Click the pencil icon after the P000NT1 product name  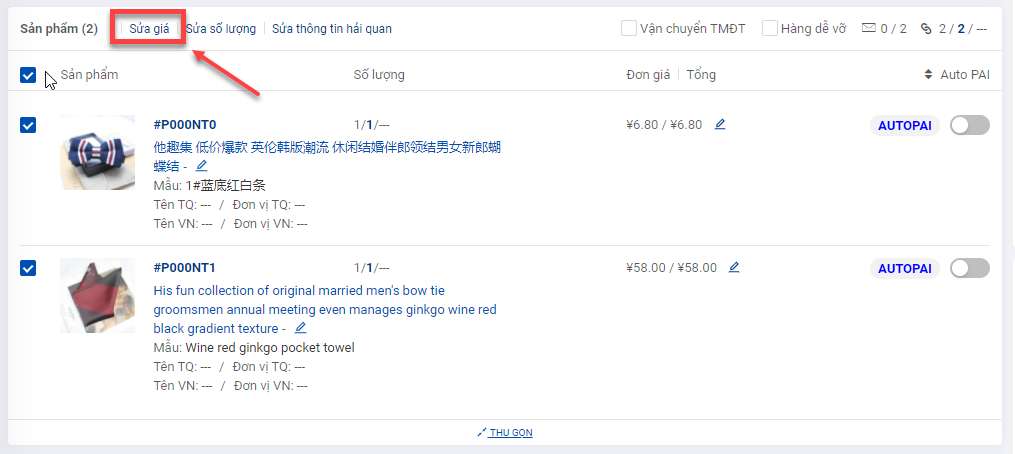coord(300,328)
